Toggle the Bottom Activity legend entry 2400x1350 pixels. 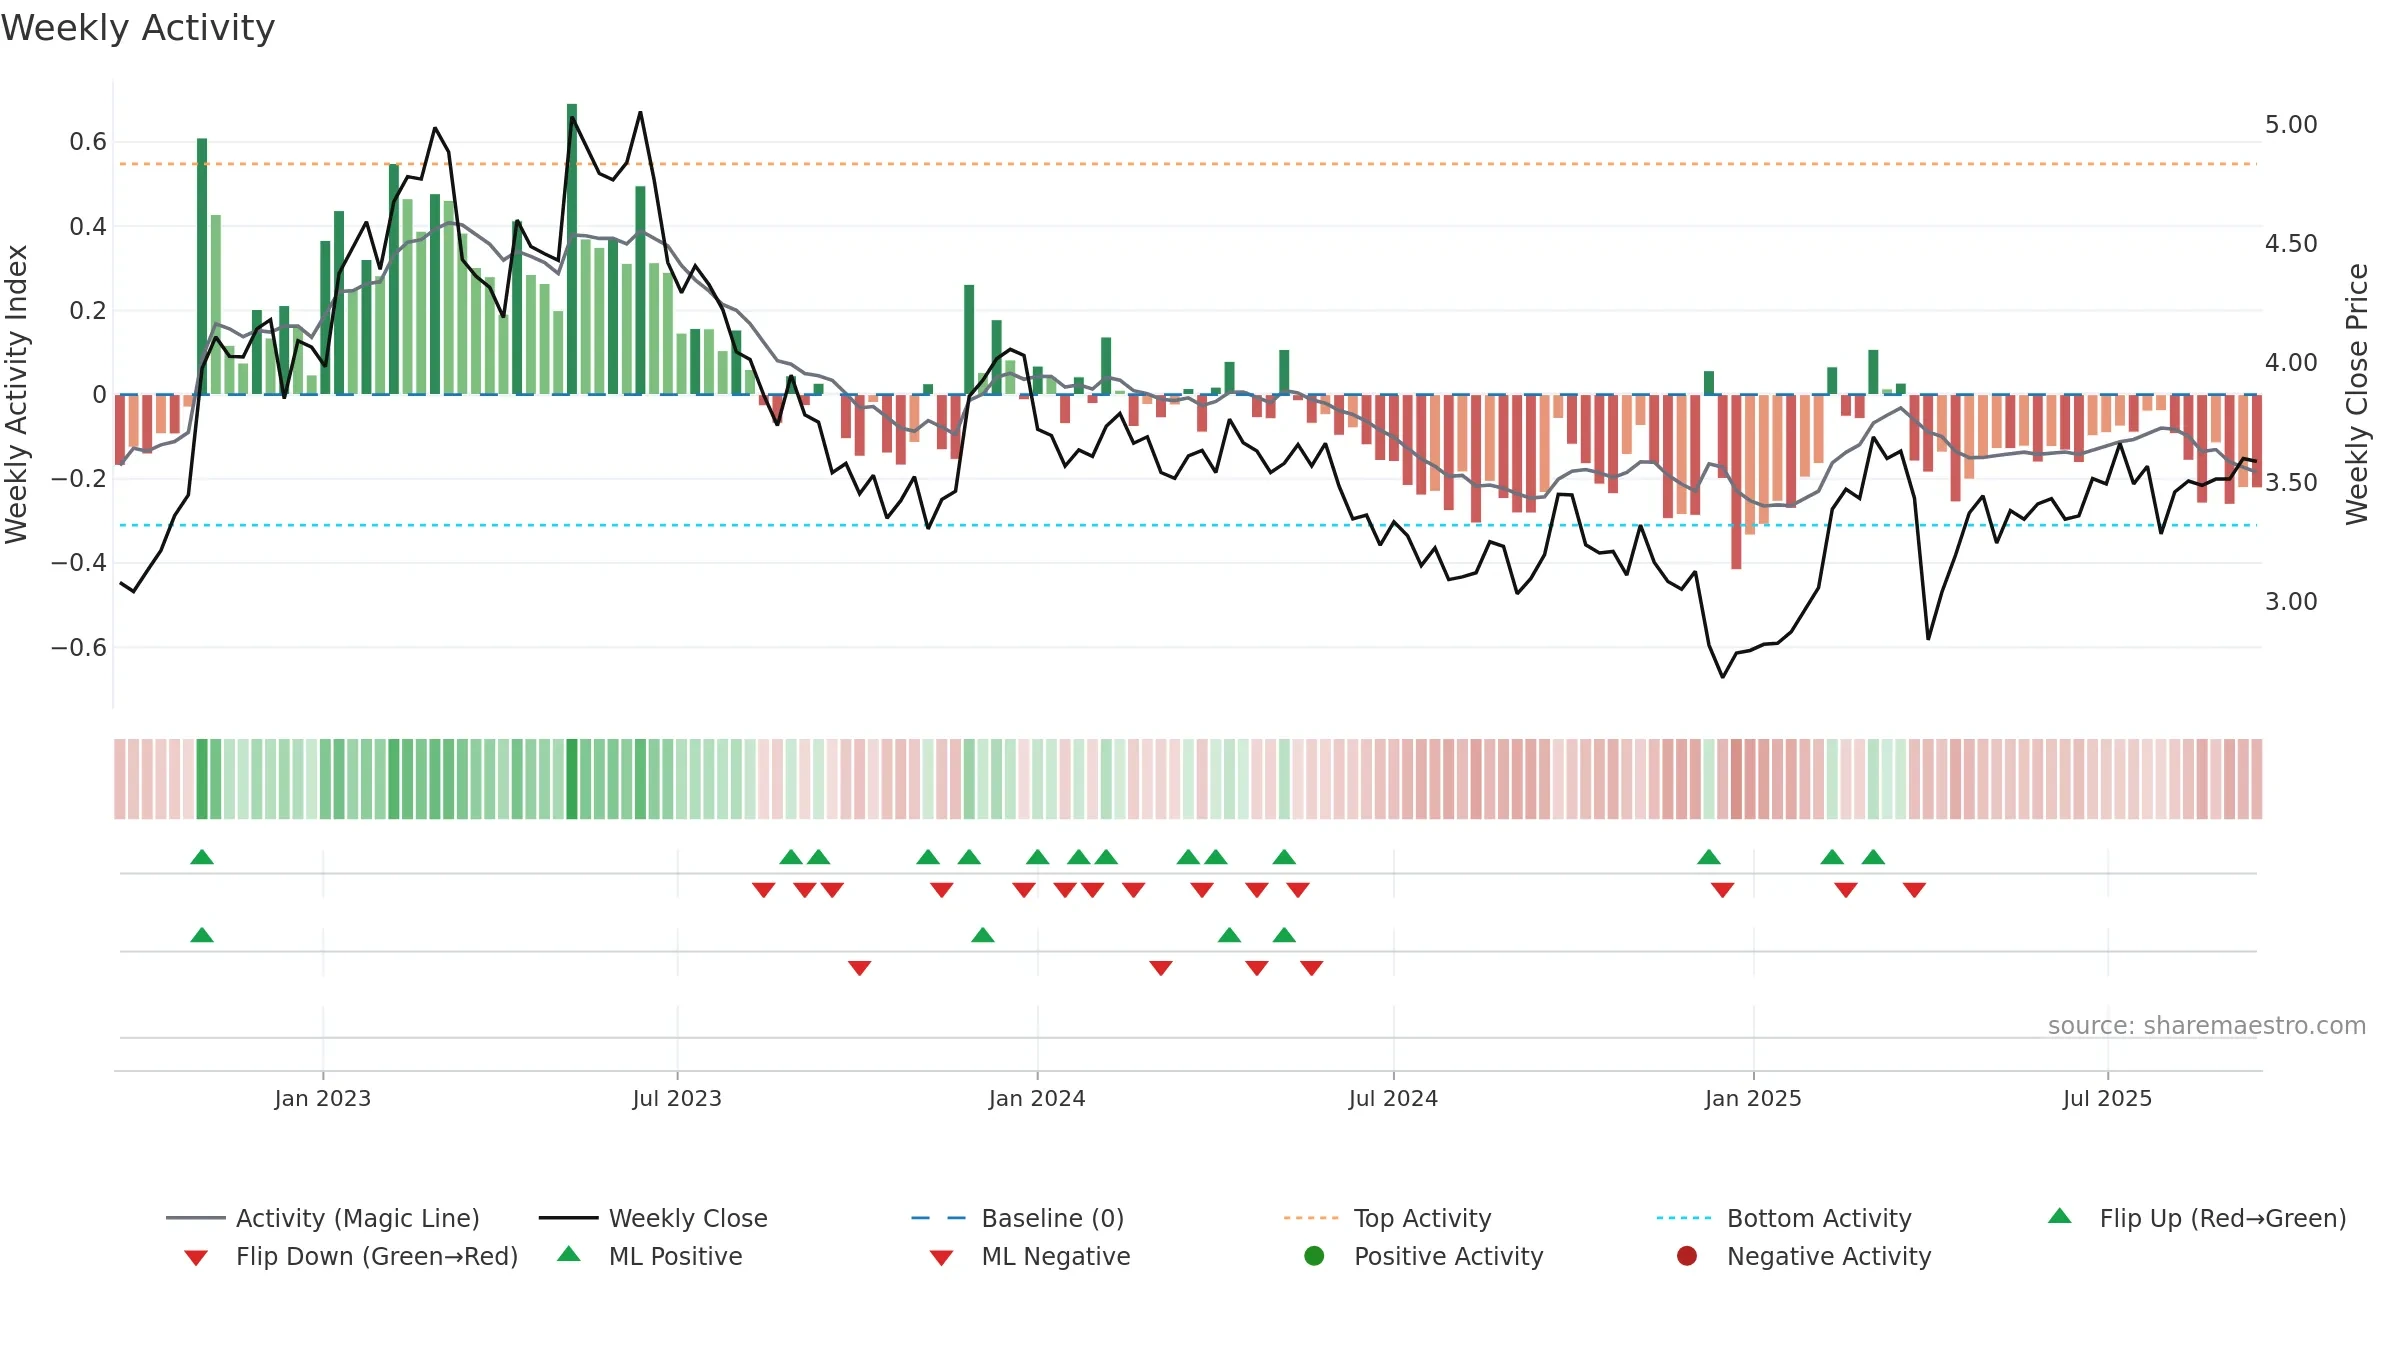pyautogui.click(x=1784, y=1218)
